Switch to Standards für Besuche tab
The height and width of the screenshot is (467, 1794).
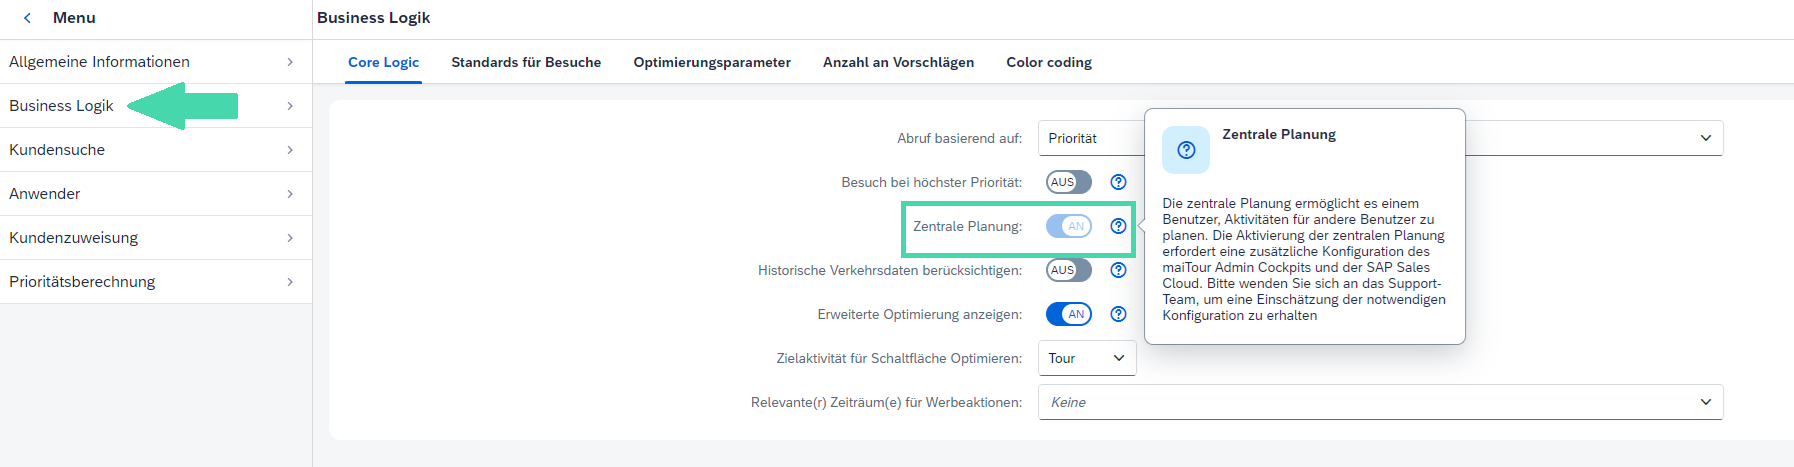coord(526,62)
